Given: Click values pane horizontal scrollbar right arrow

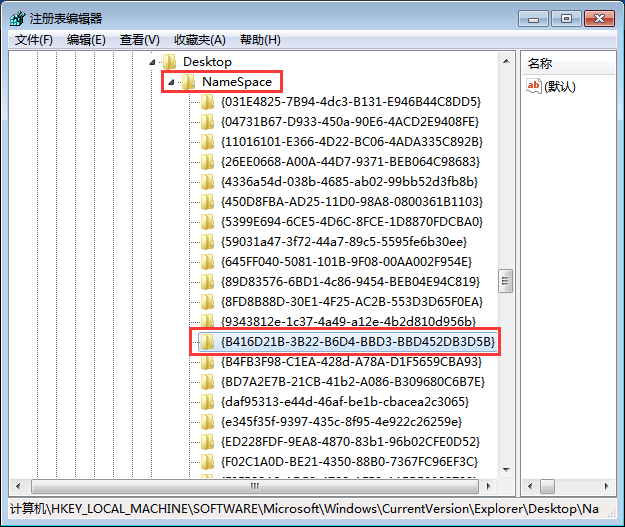Looking at the screenshot, I should point(607,486).
